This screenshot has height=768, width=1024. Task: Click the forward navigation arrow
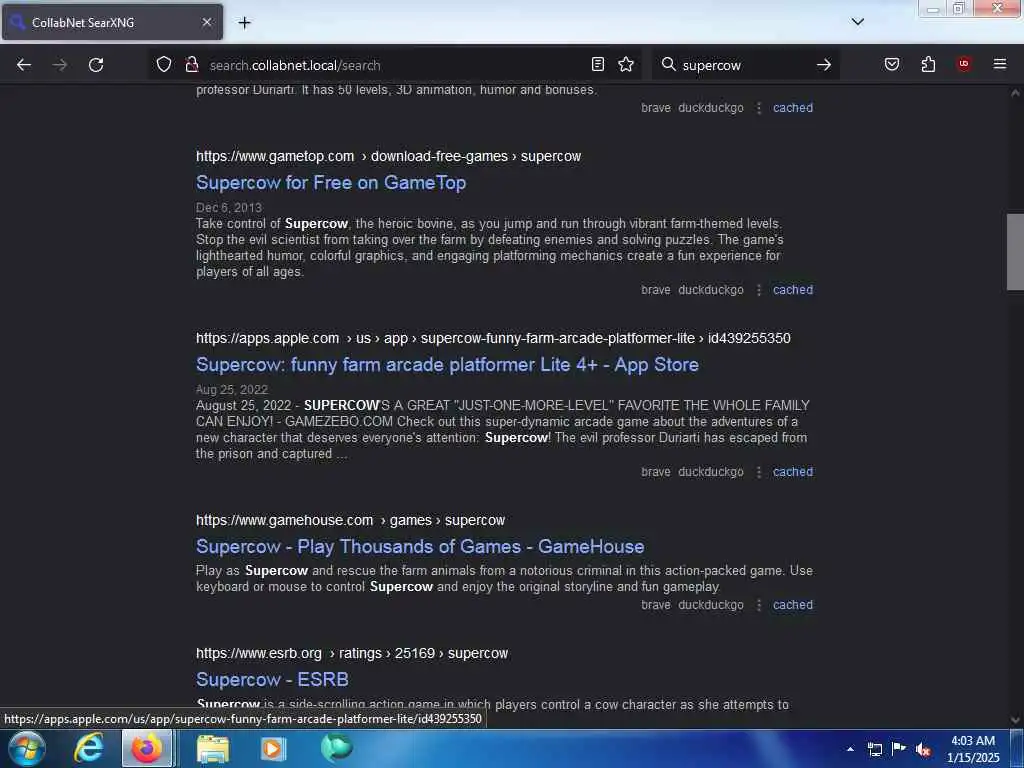(x=59, y=65)
